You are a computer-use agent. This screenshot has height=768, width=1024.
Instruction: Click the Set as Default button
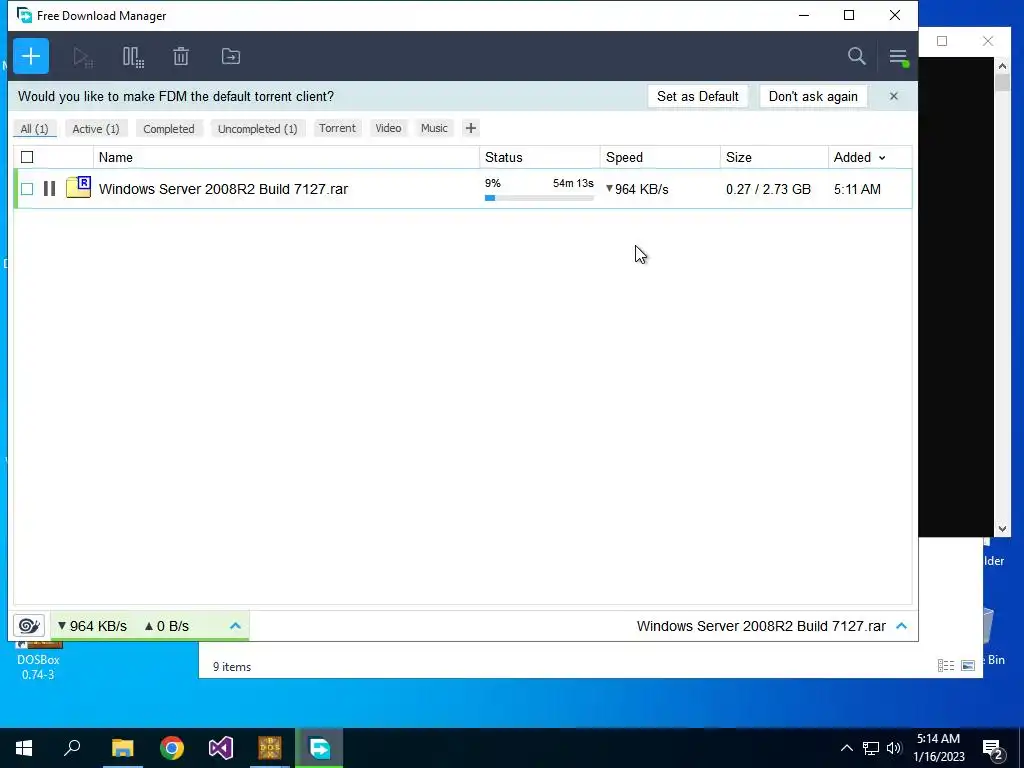(697, 97)
